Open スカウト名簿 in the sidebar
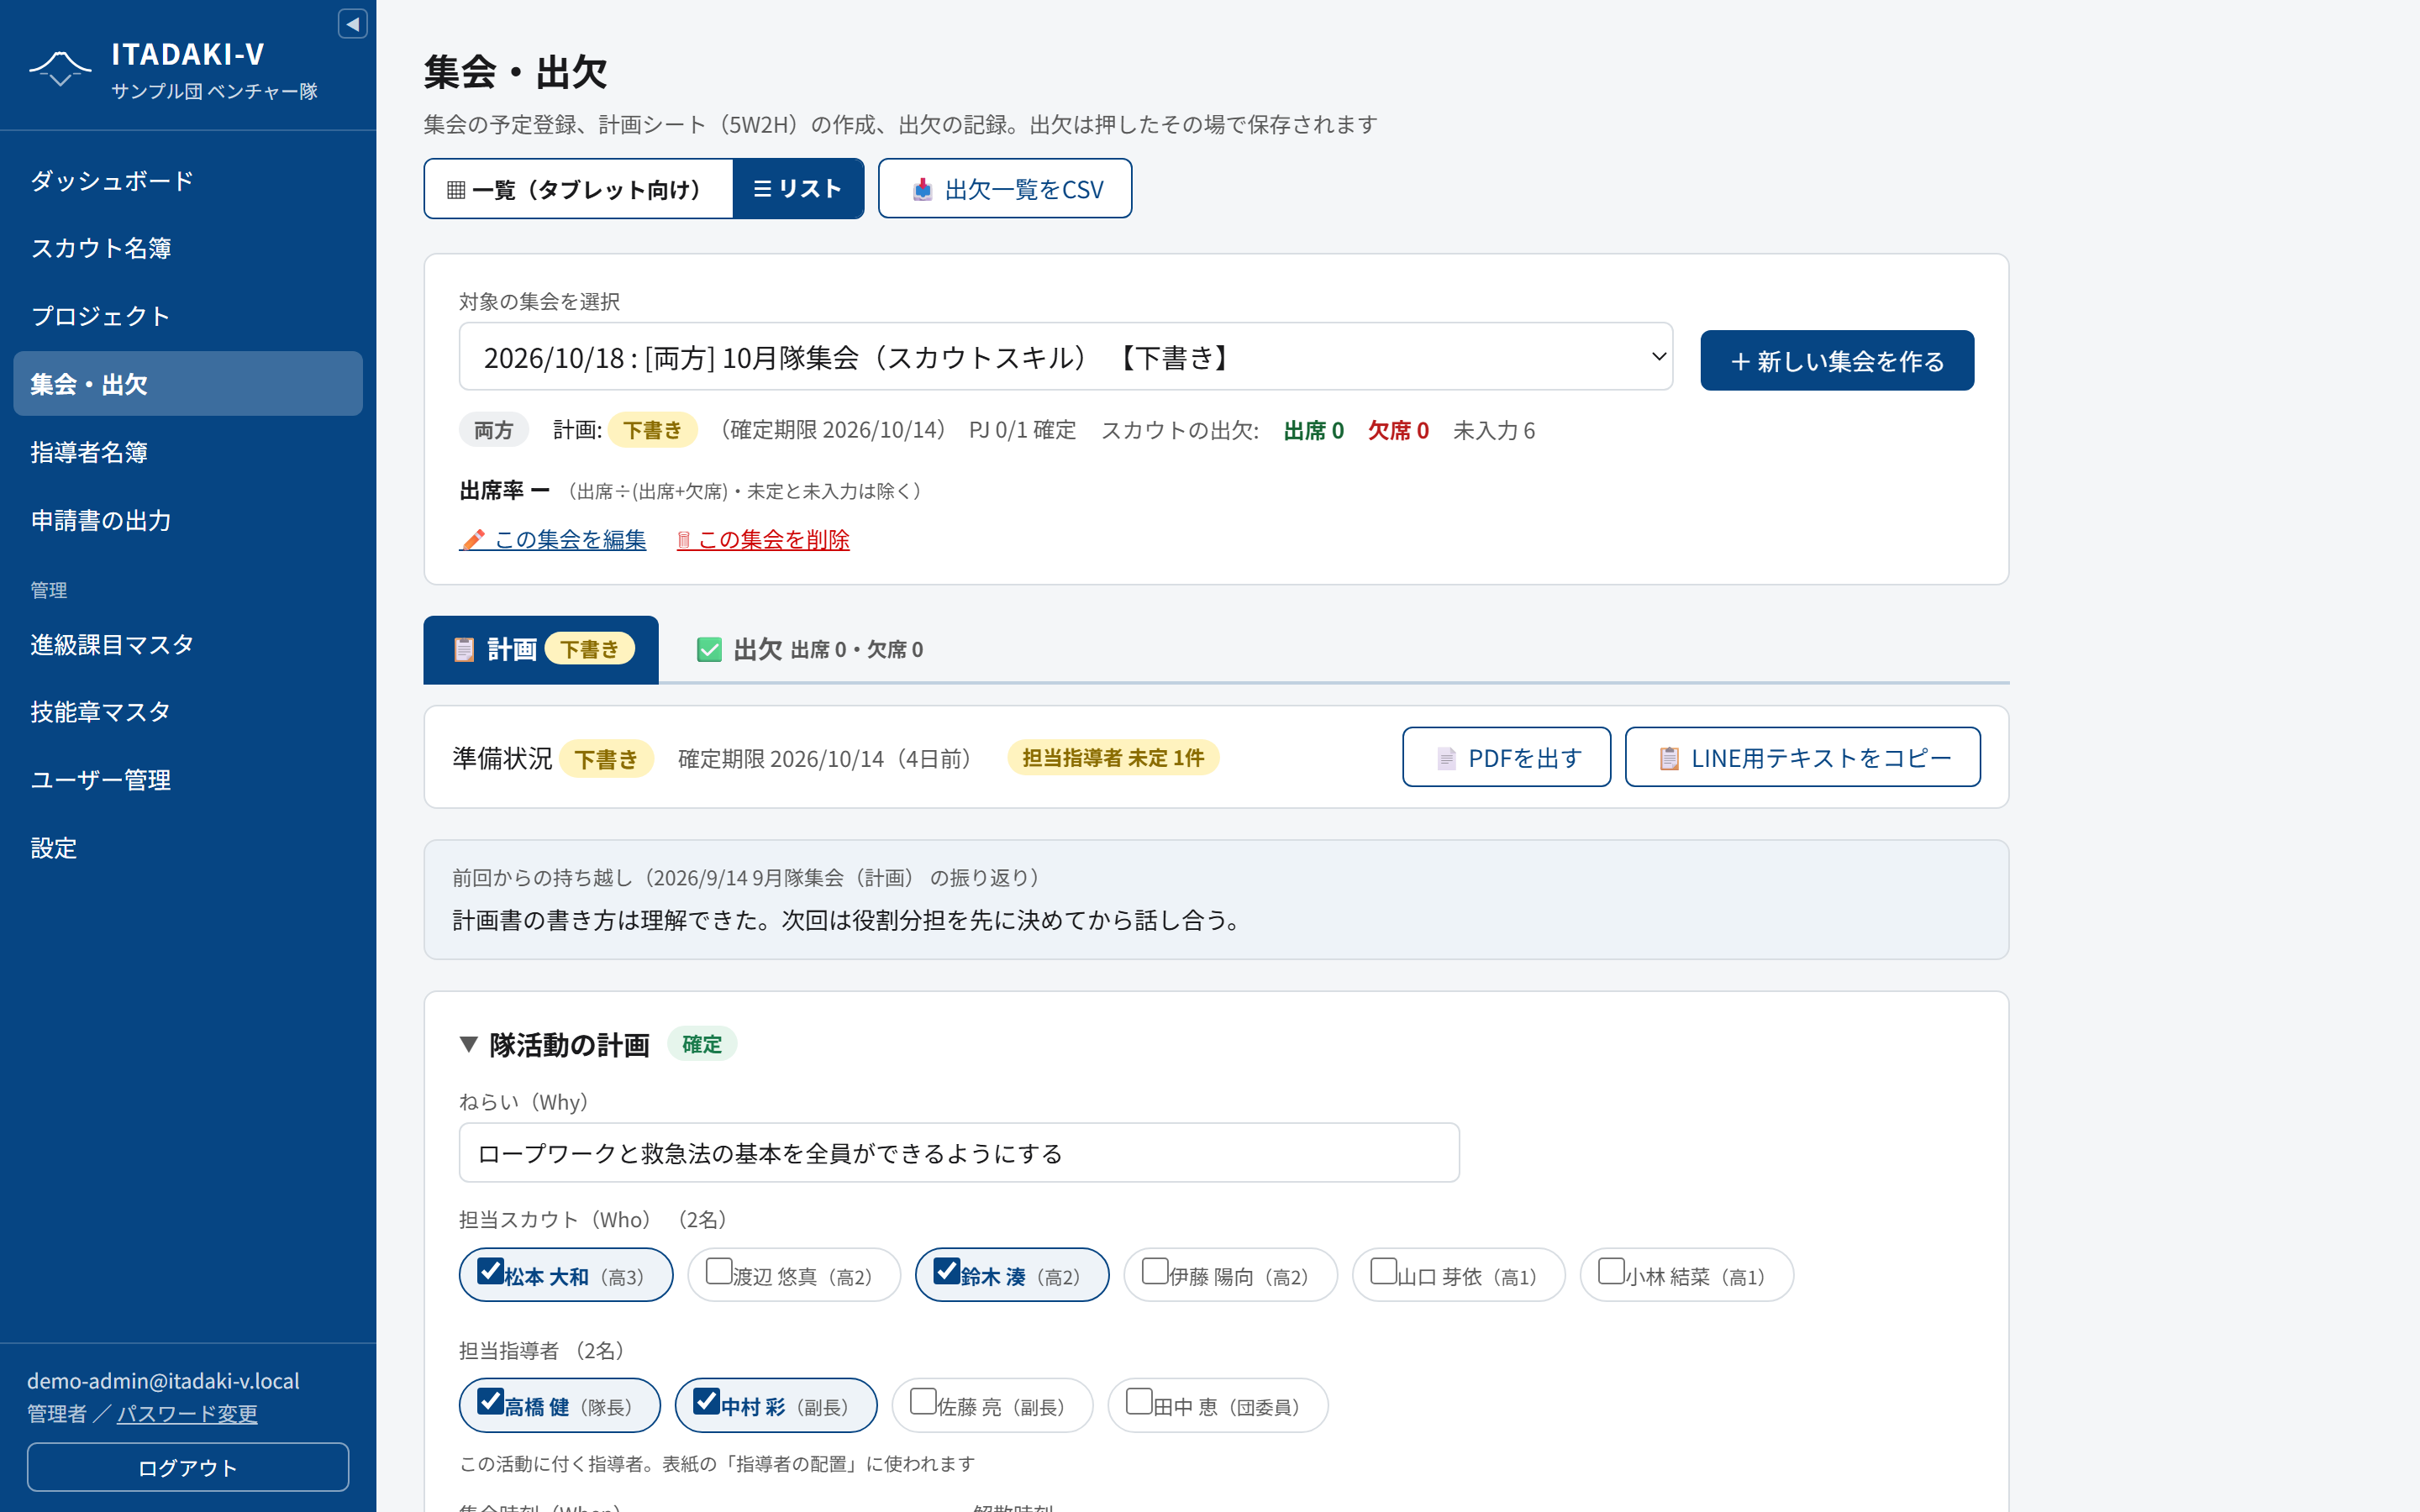The image size is (2420, 1512). (188, 248)
